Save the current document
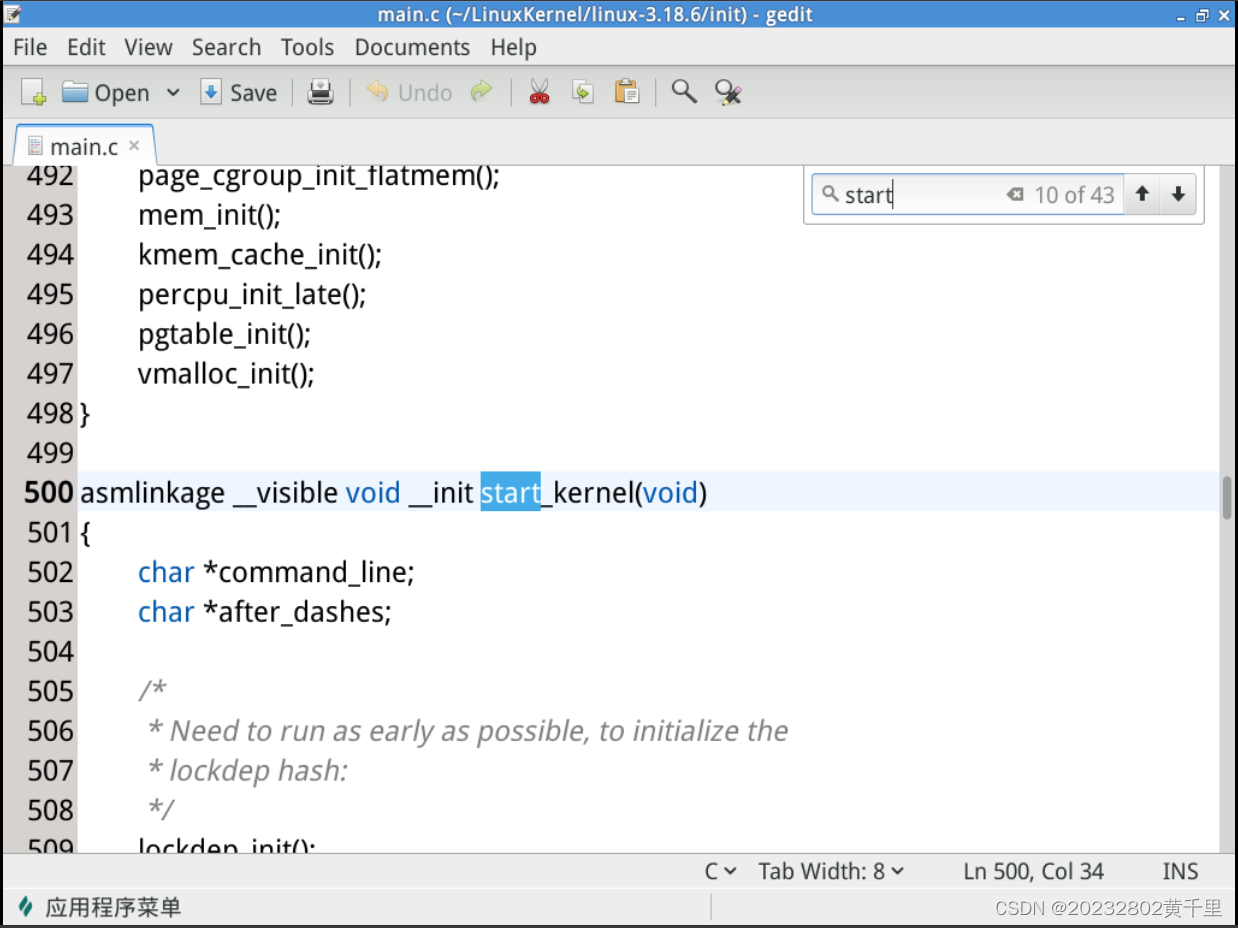Viewport: 1238px width, 928px height. [x=238, y=93]
